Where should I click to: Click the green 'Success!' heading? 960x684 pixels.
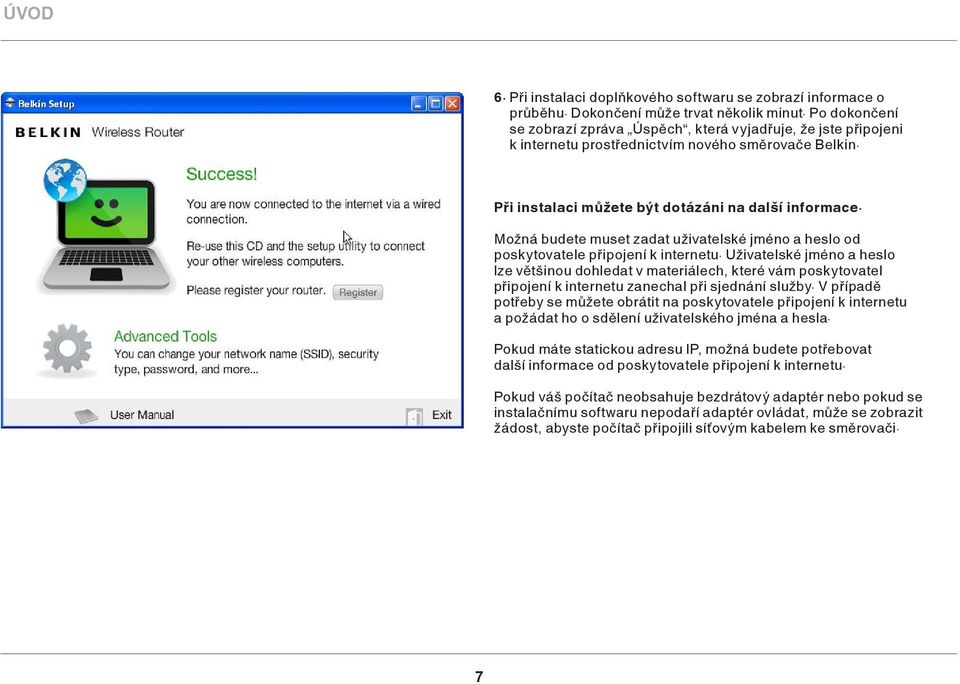(222, 174)
